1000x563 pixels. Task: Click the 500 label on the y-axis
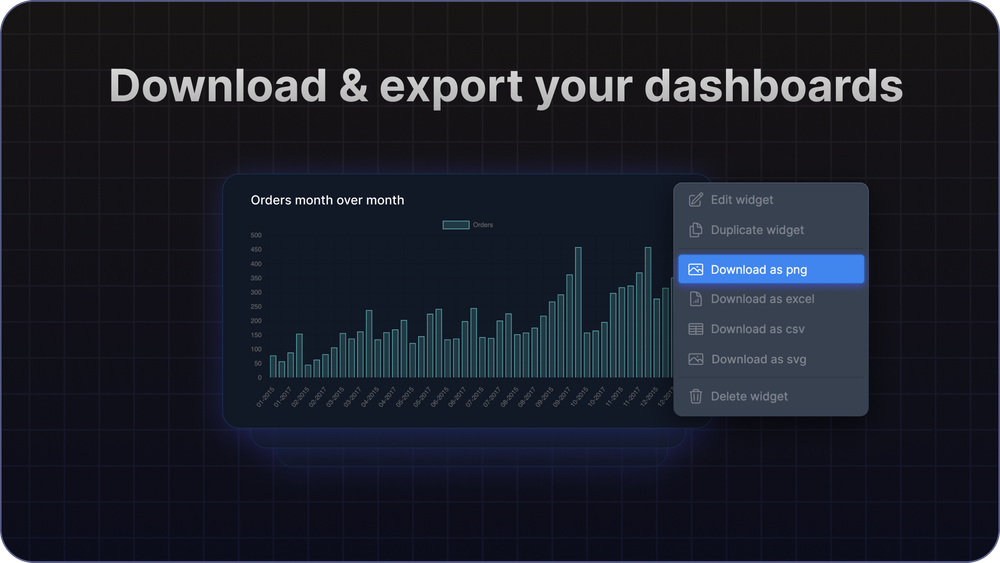click(x=256, y=236)
